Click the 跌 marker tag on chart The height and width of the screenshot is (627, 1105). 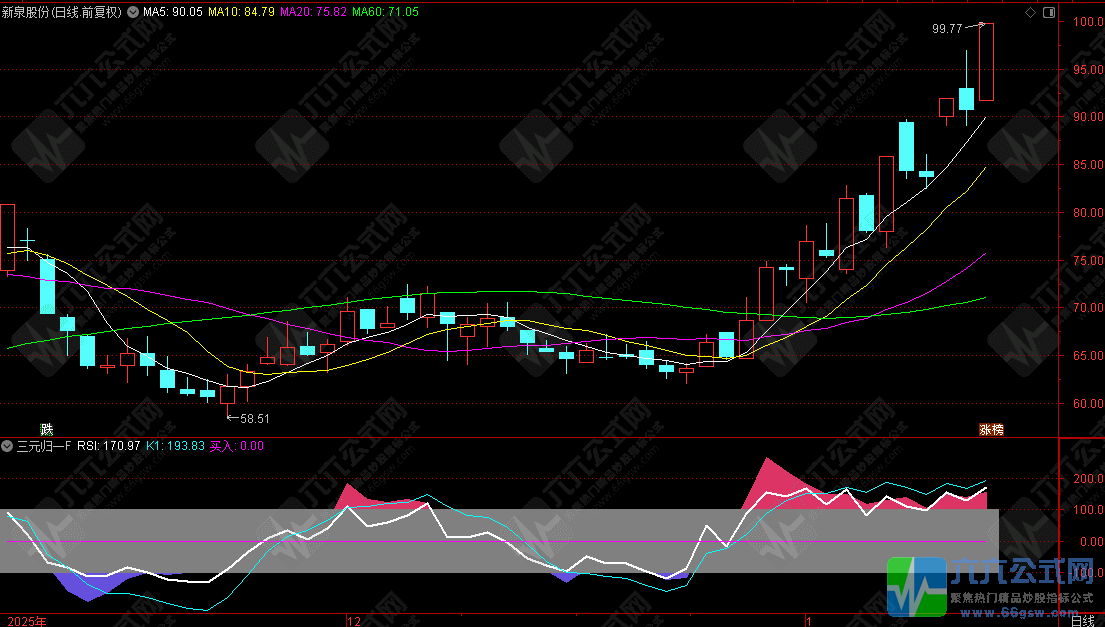coord(46,429)
